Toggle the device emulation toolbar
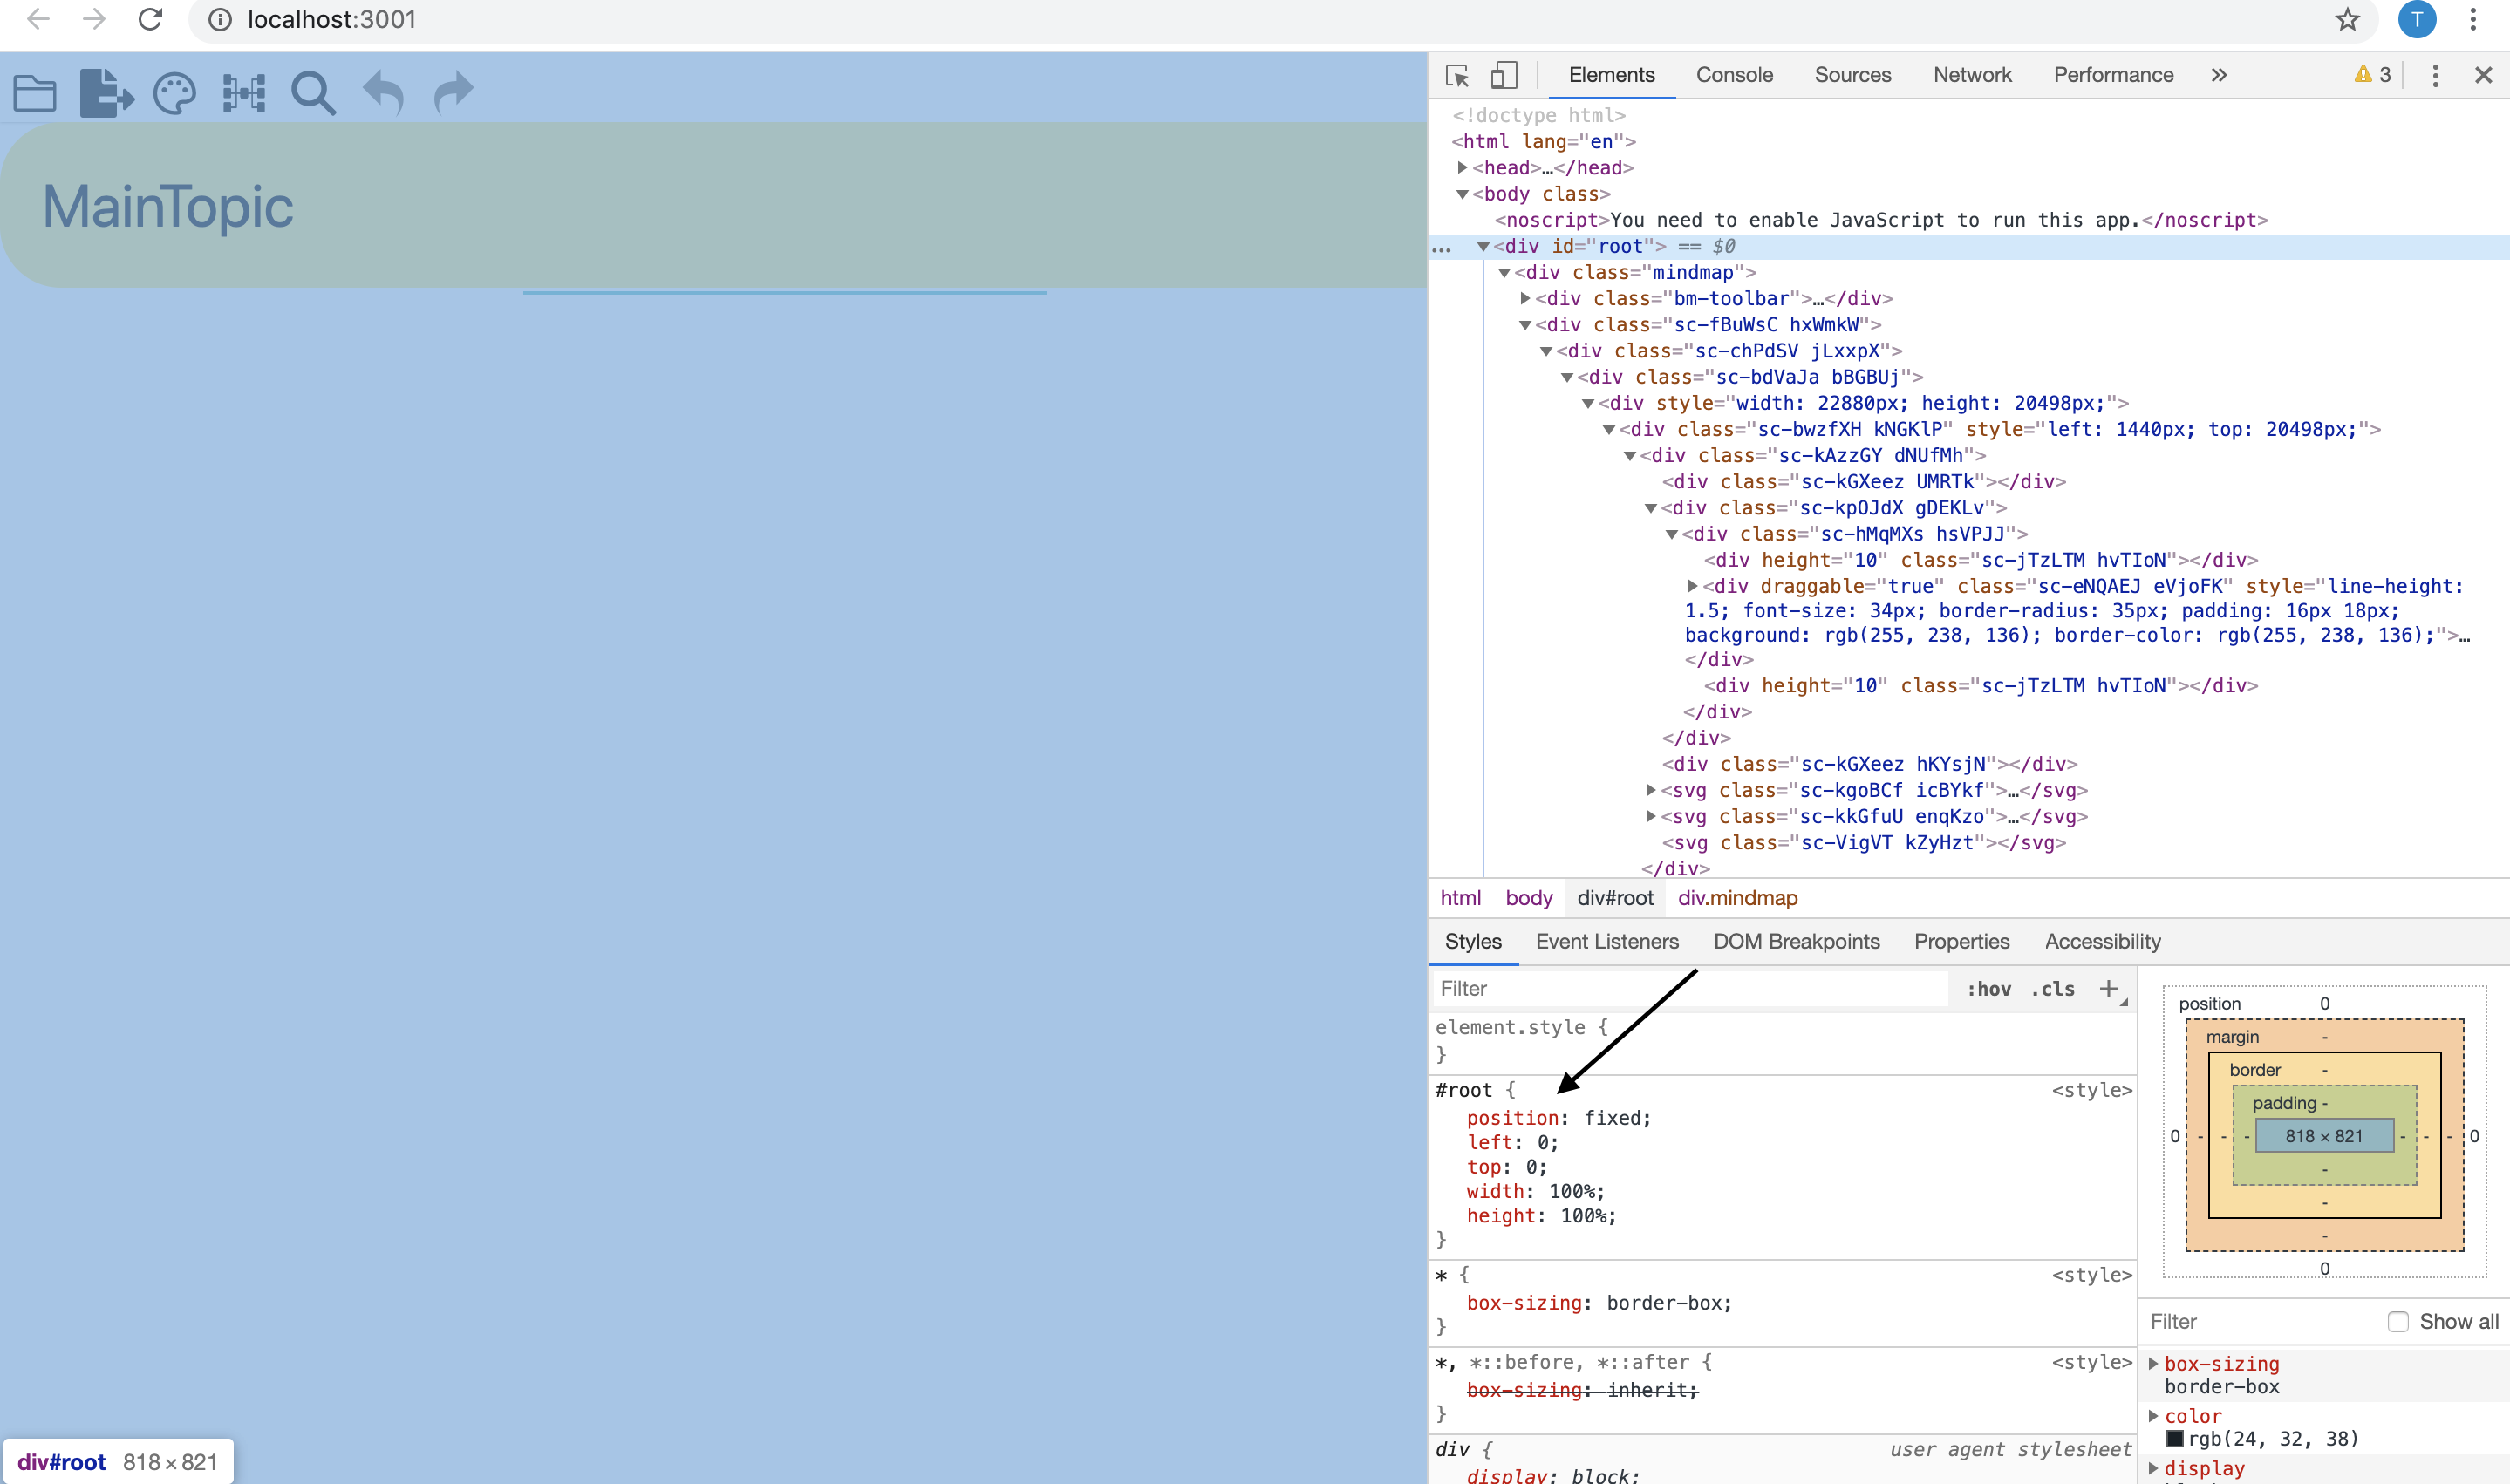 [1504, 75]
